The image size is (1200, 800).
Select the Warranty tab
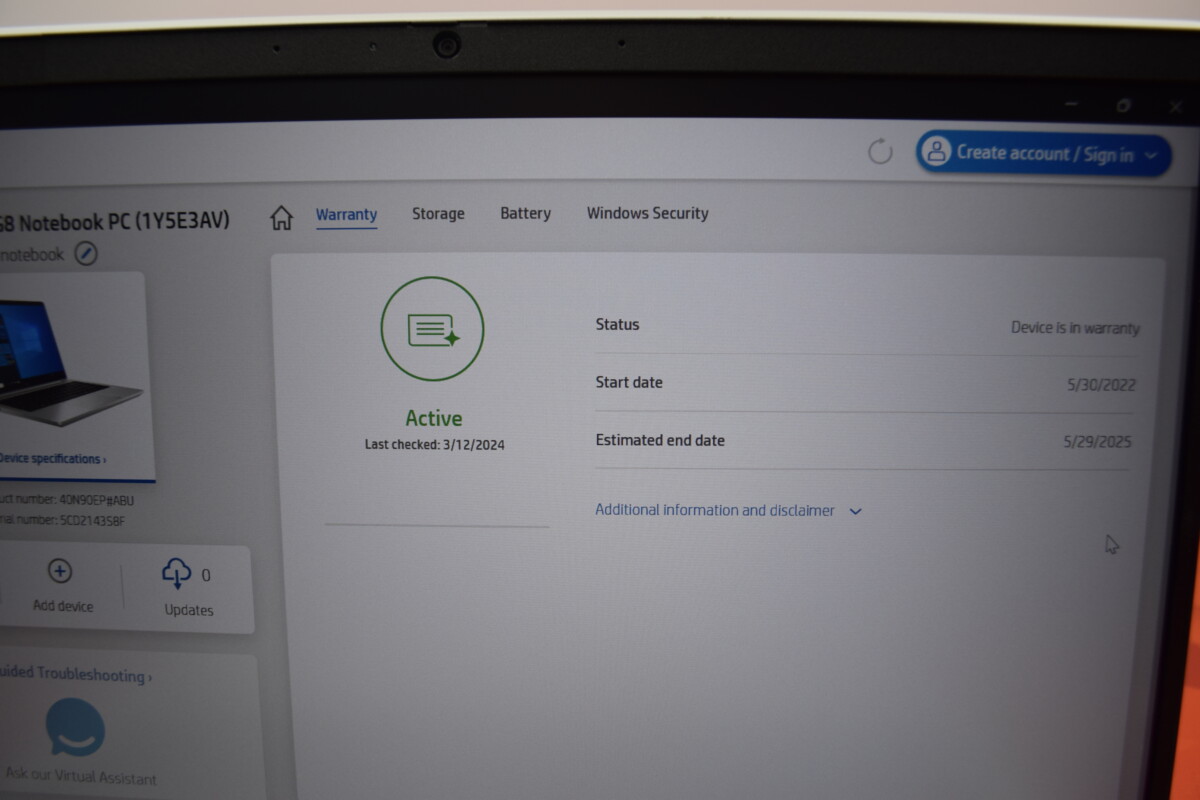(x=346, y=214)
